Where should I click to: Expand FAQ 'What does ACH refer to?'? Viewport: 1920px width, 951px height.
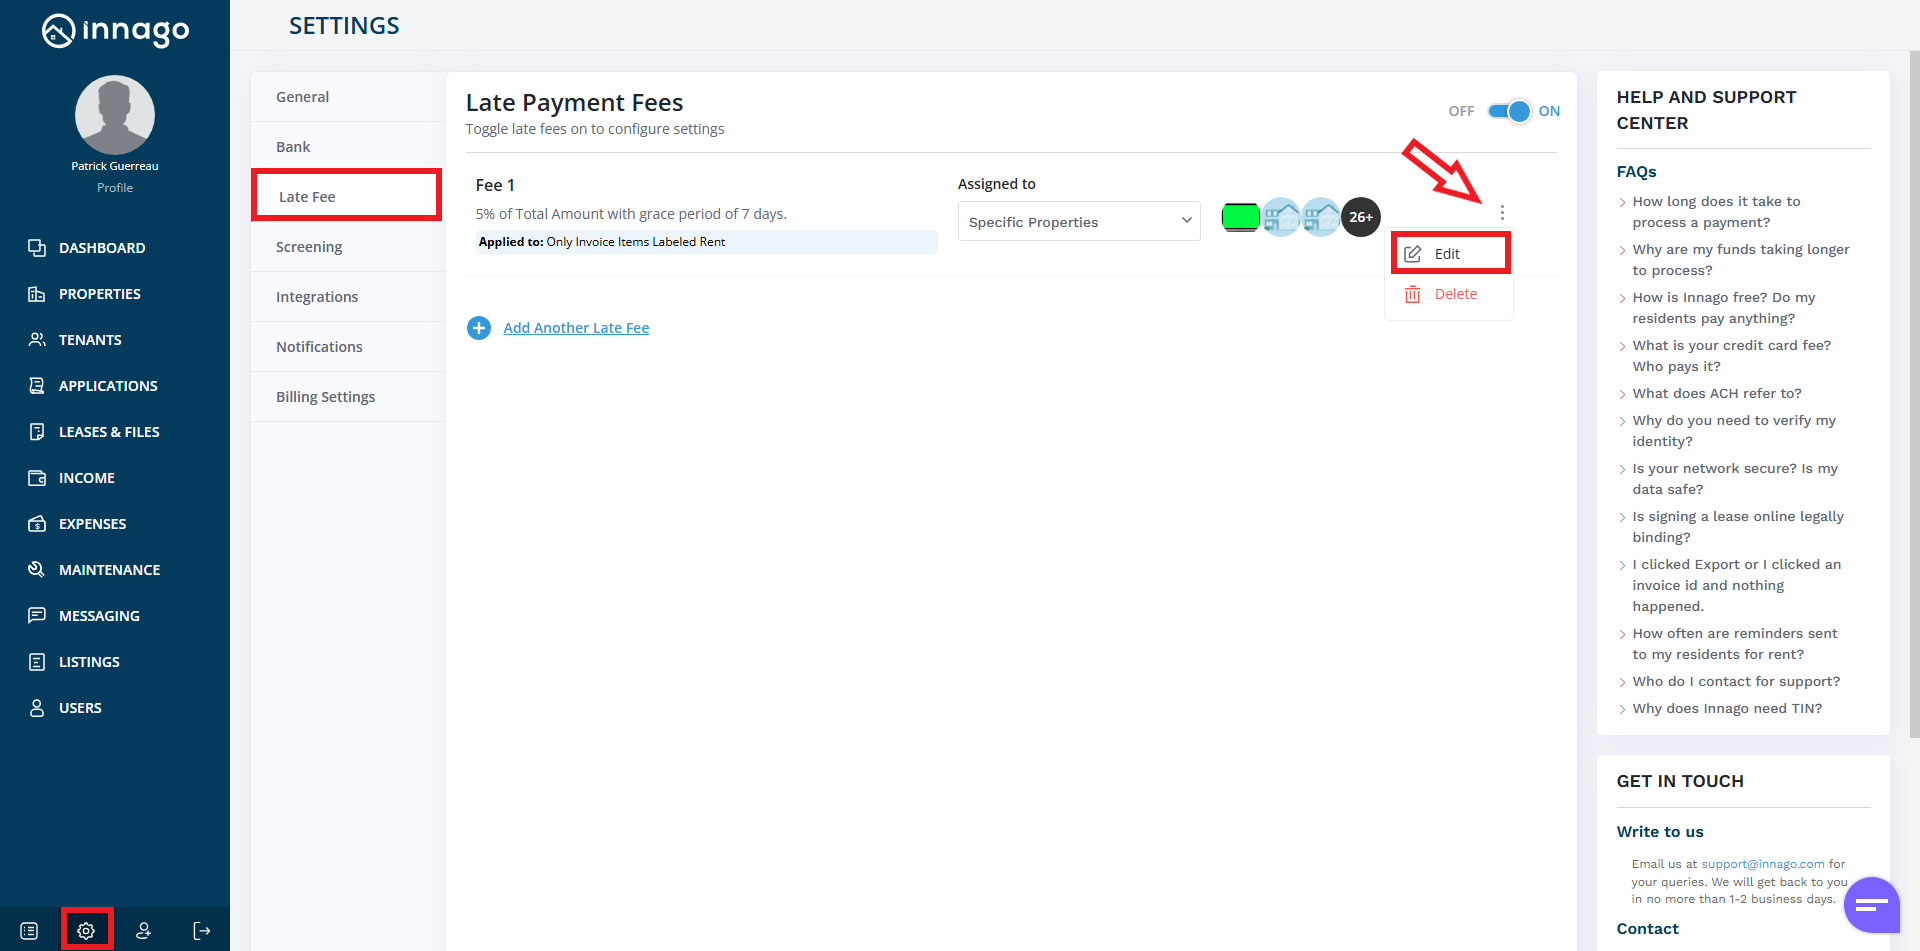tap(1716, 394)
